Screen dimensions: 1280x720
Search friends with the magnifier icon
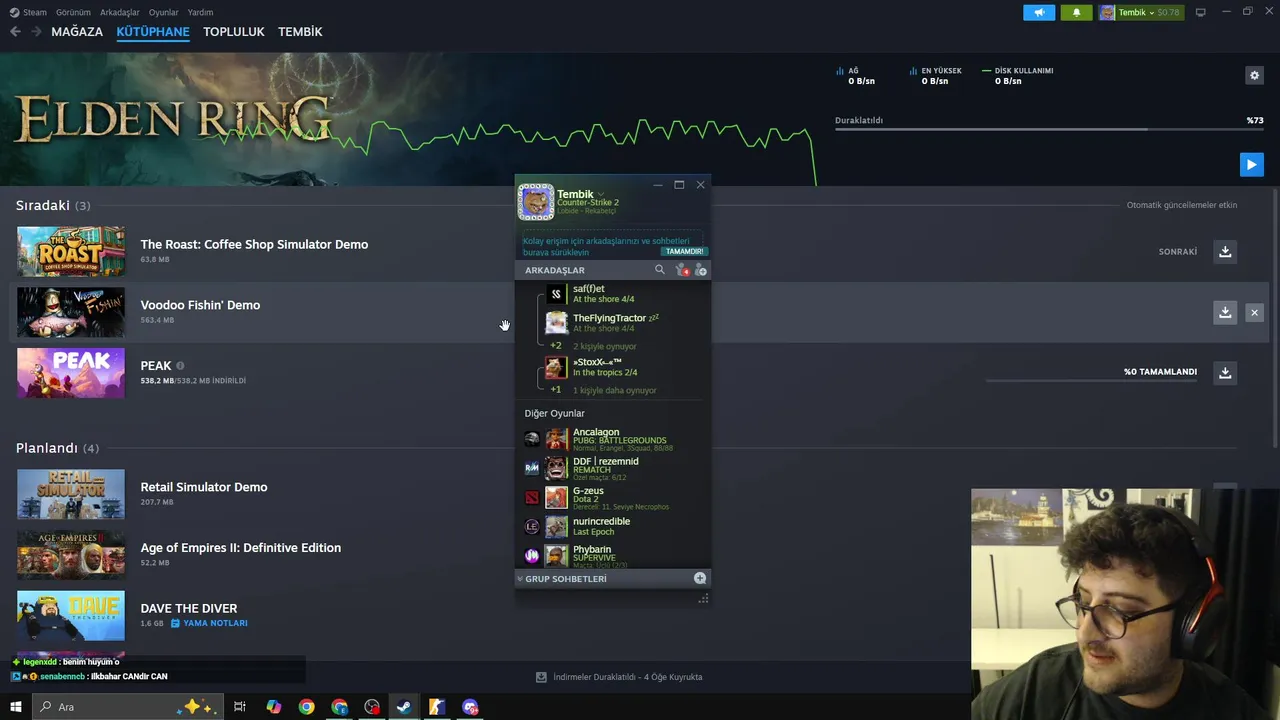[659, 270]
